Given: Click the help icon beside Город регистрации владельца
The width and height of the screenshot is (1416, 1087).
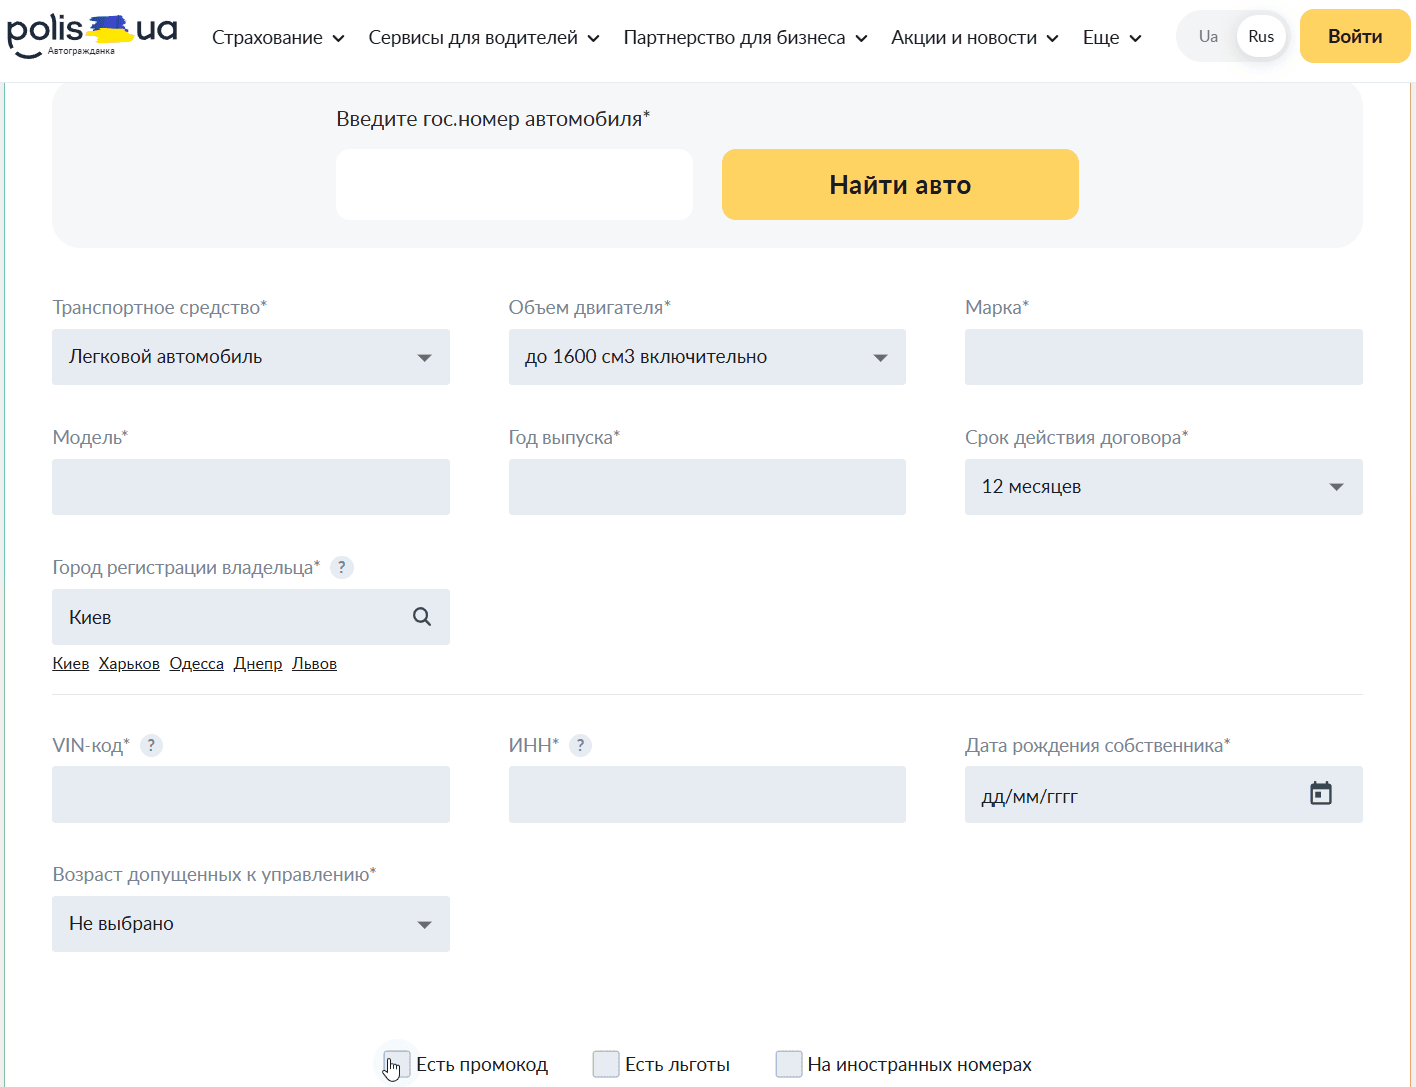Looking at the screenshot, I should 341,567.
